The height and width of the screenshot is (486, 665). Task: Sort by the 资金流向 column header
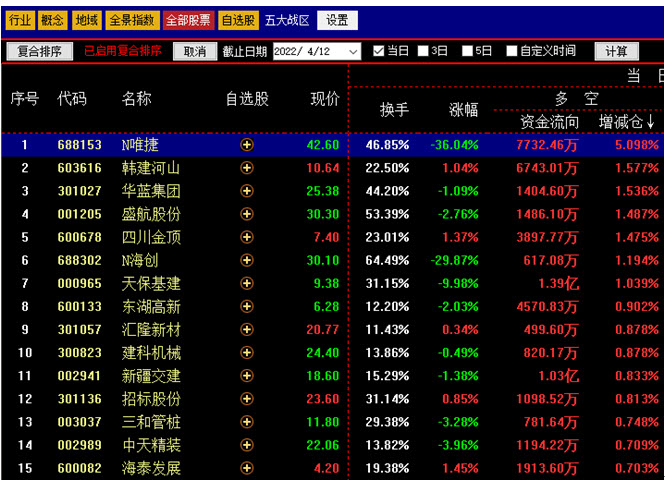click(x=550, y=123)
